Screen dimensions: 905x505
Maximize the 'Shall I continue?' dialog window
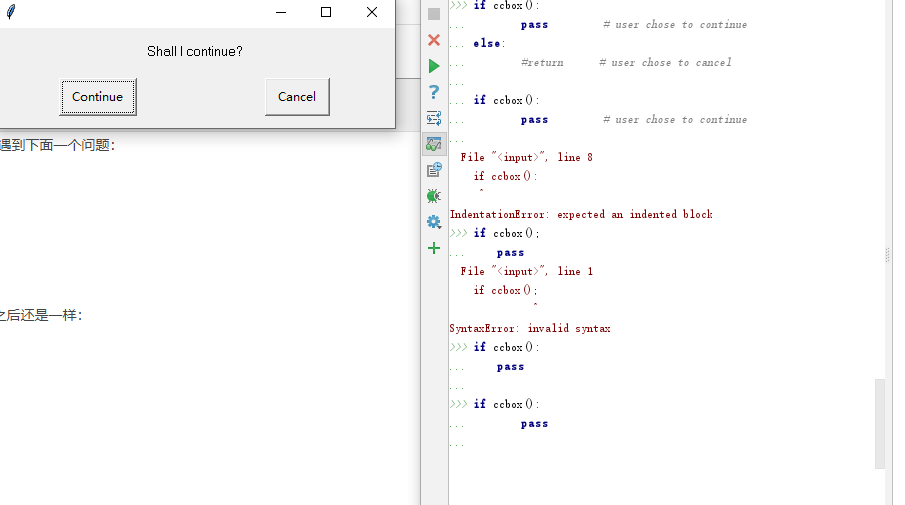pyautogui.click(x=326, y=12)
